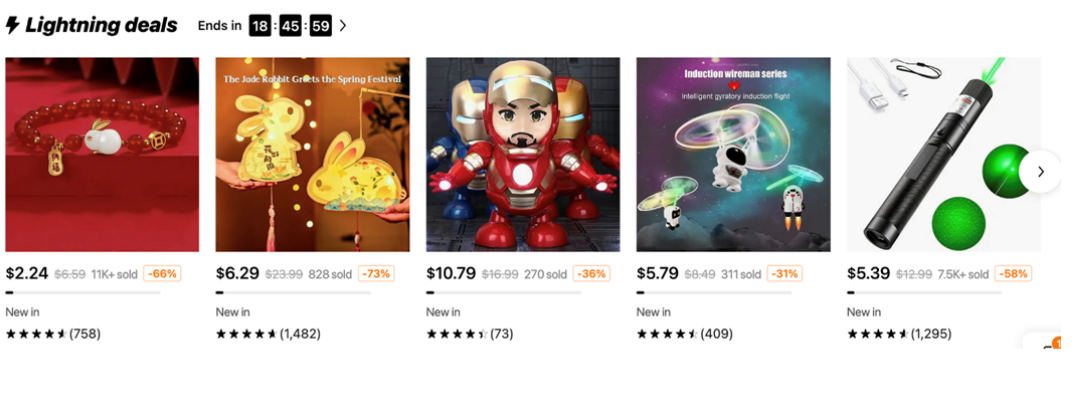
Task: Open the red bead rabbit bracelet image
Action: 102,154
